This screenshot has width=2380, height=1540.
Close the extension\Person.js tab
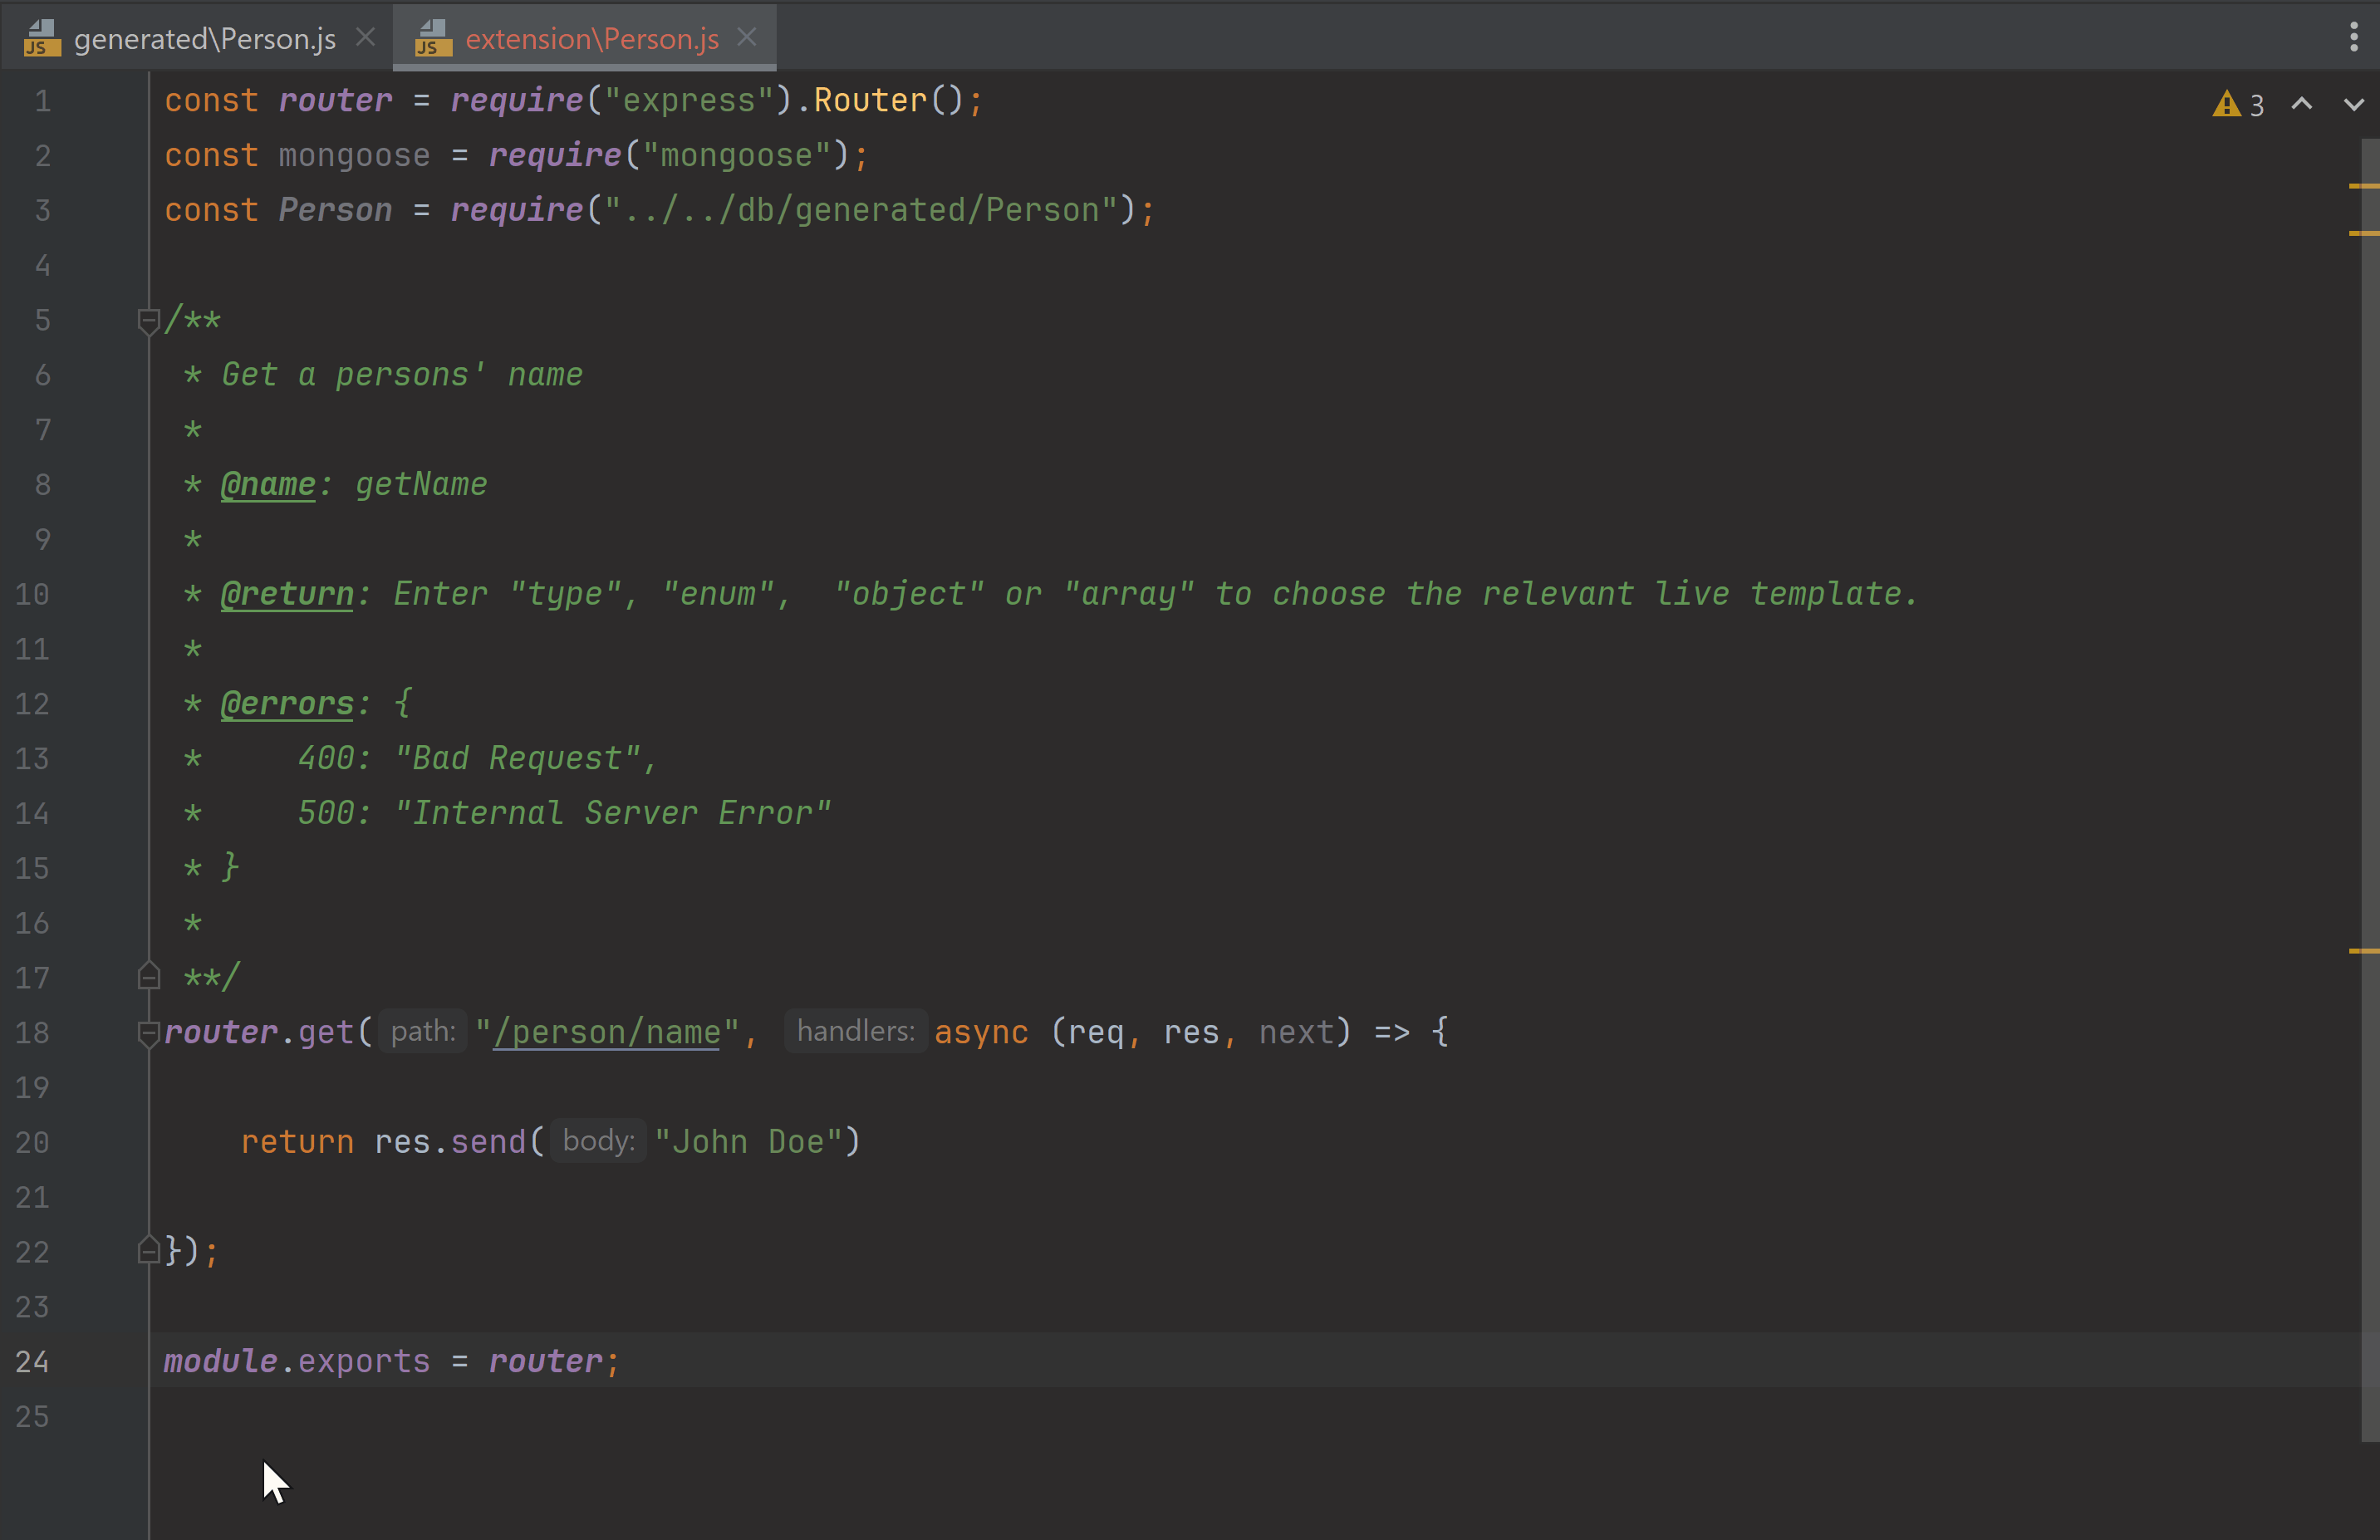(x=747, y=38)
